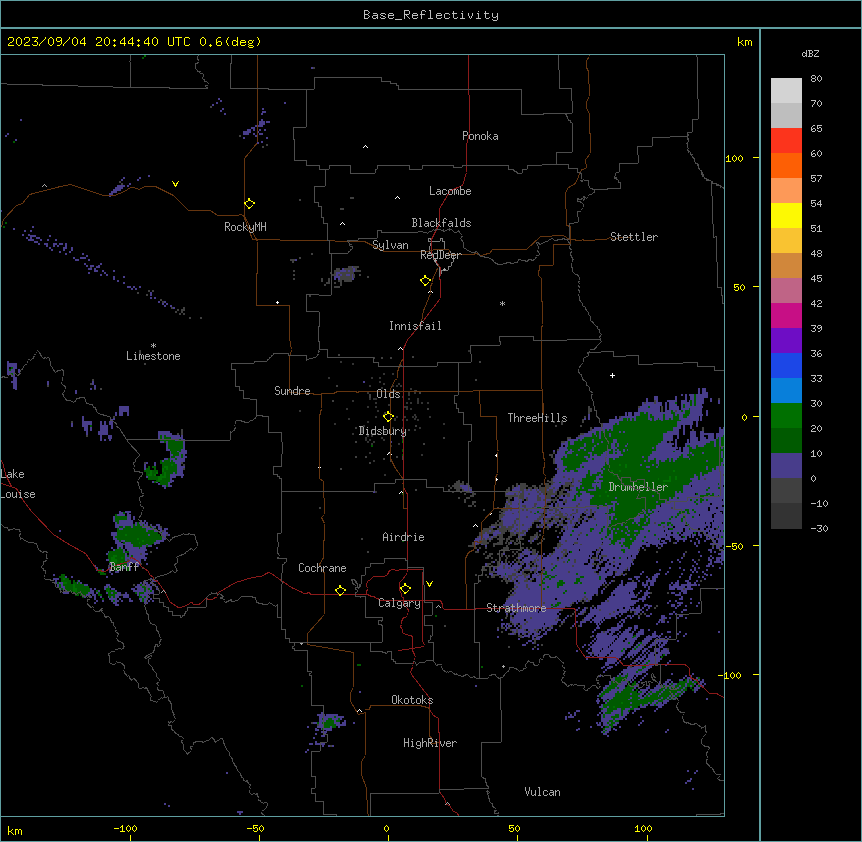Click the yellow diamond marker below Cochrane
This screenshot has height=842, width=862.
click(340, 590)
